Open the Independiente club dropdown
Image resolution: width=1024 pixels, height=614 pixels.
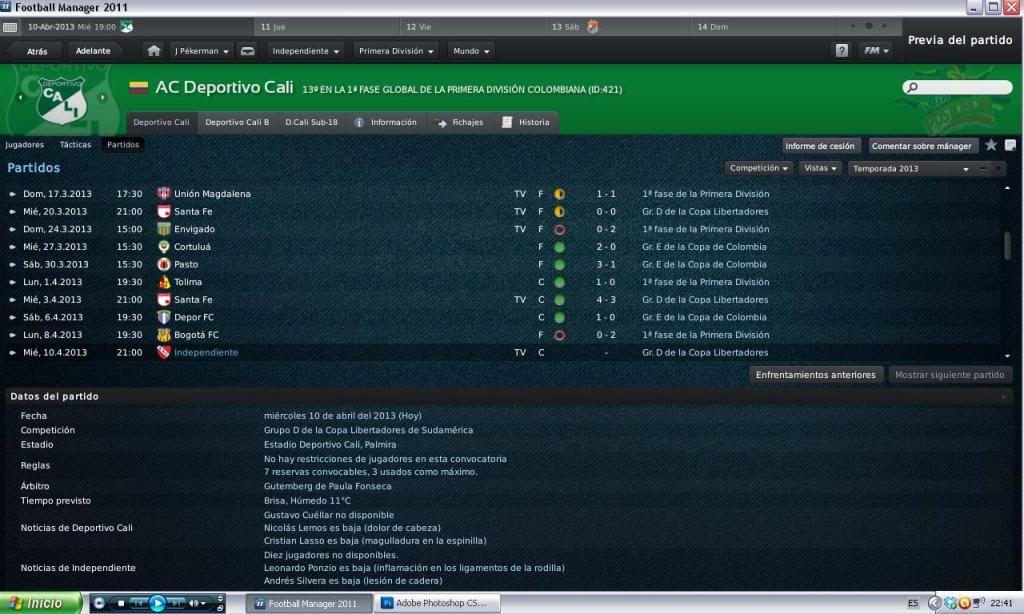pos(306,51)
